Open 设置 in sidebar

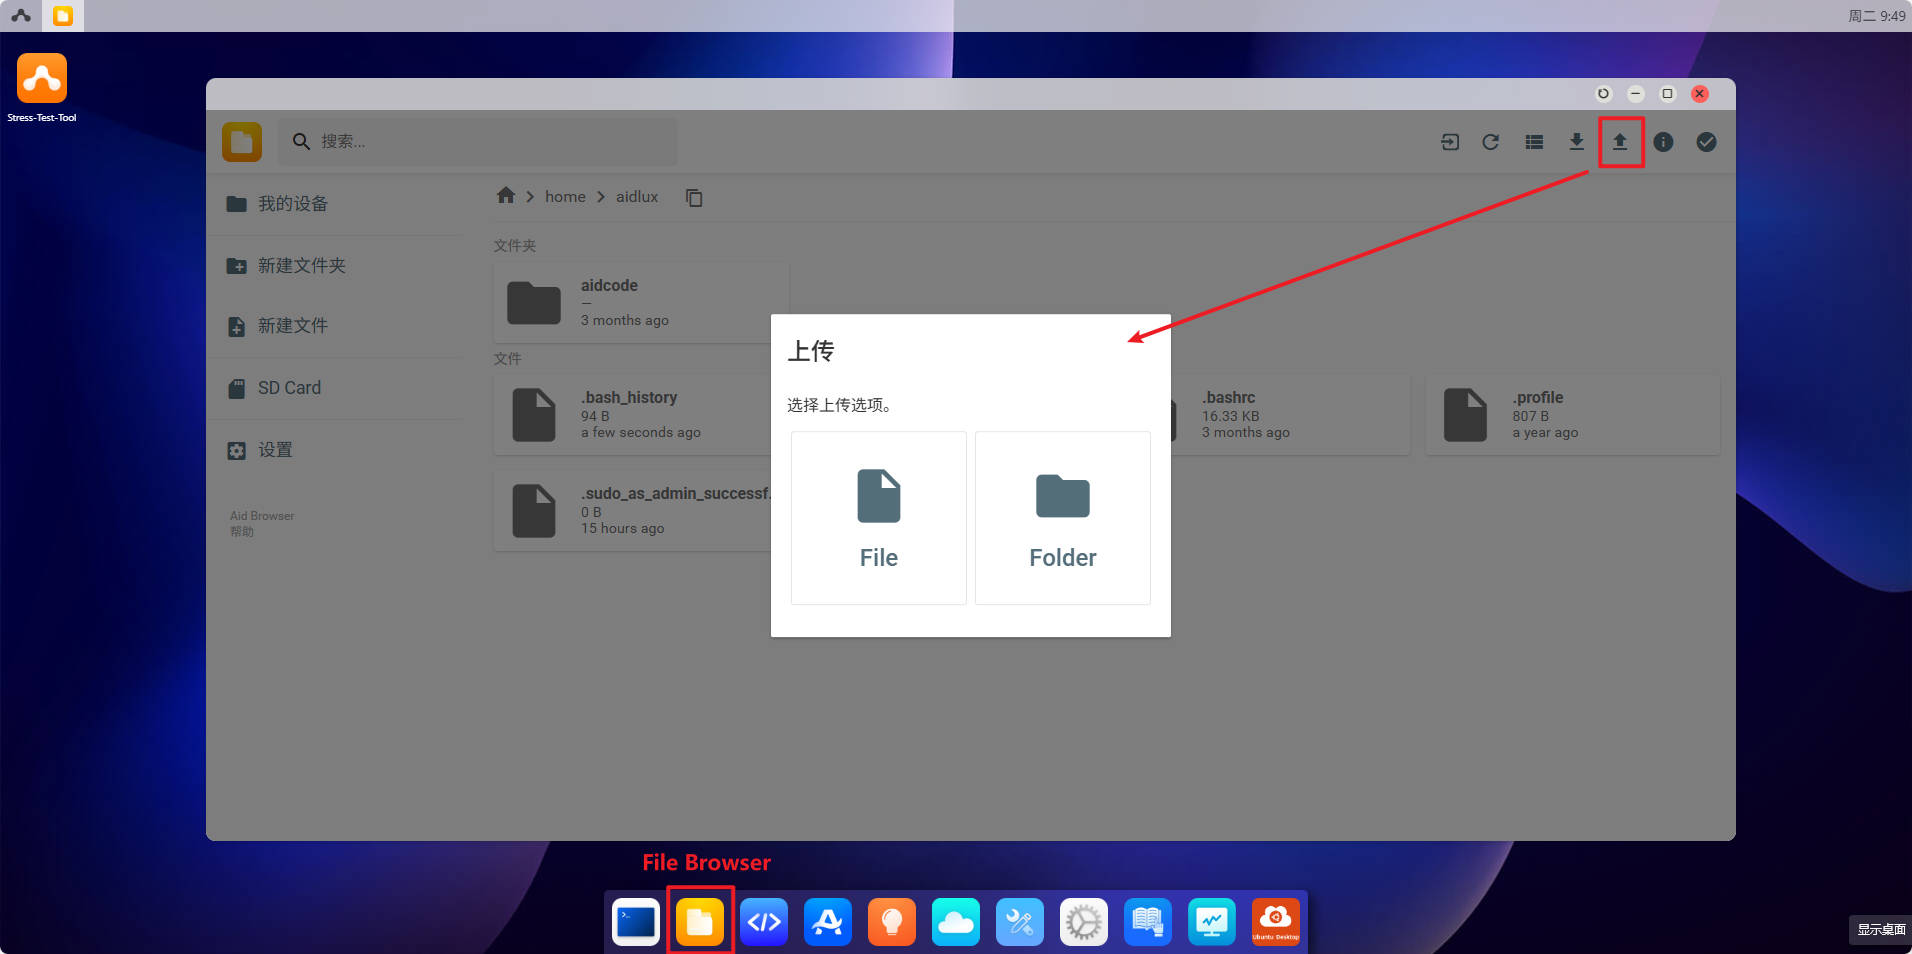275,450
